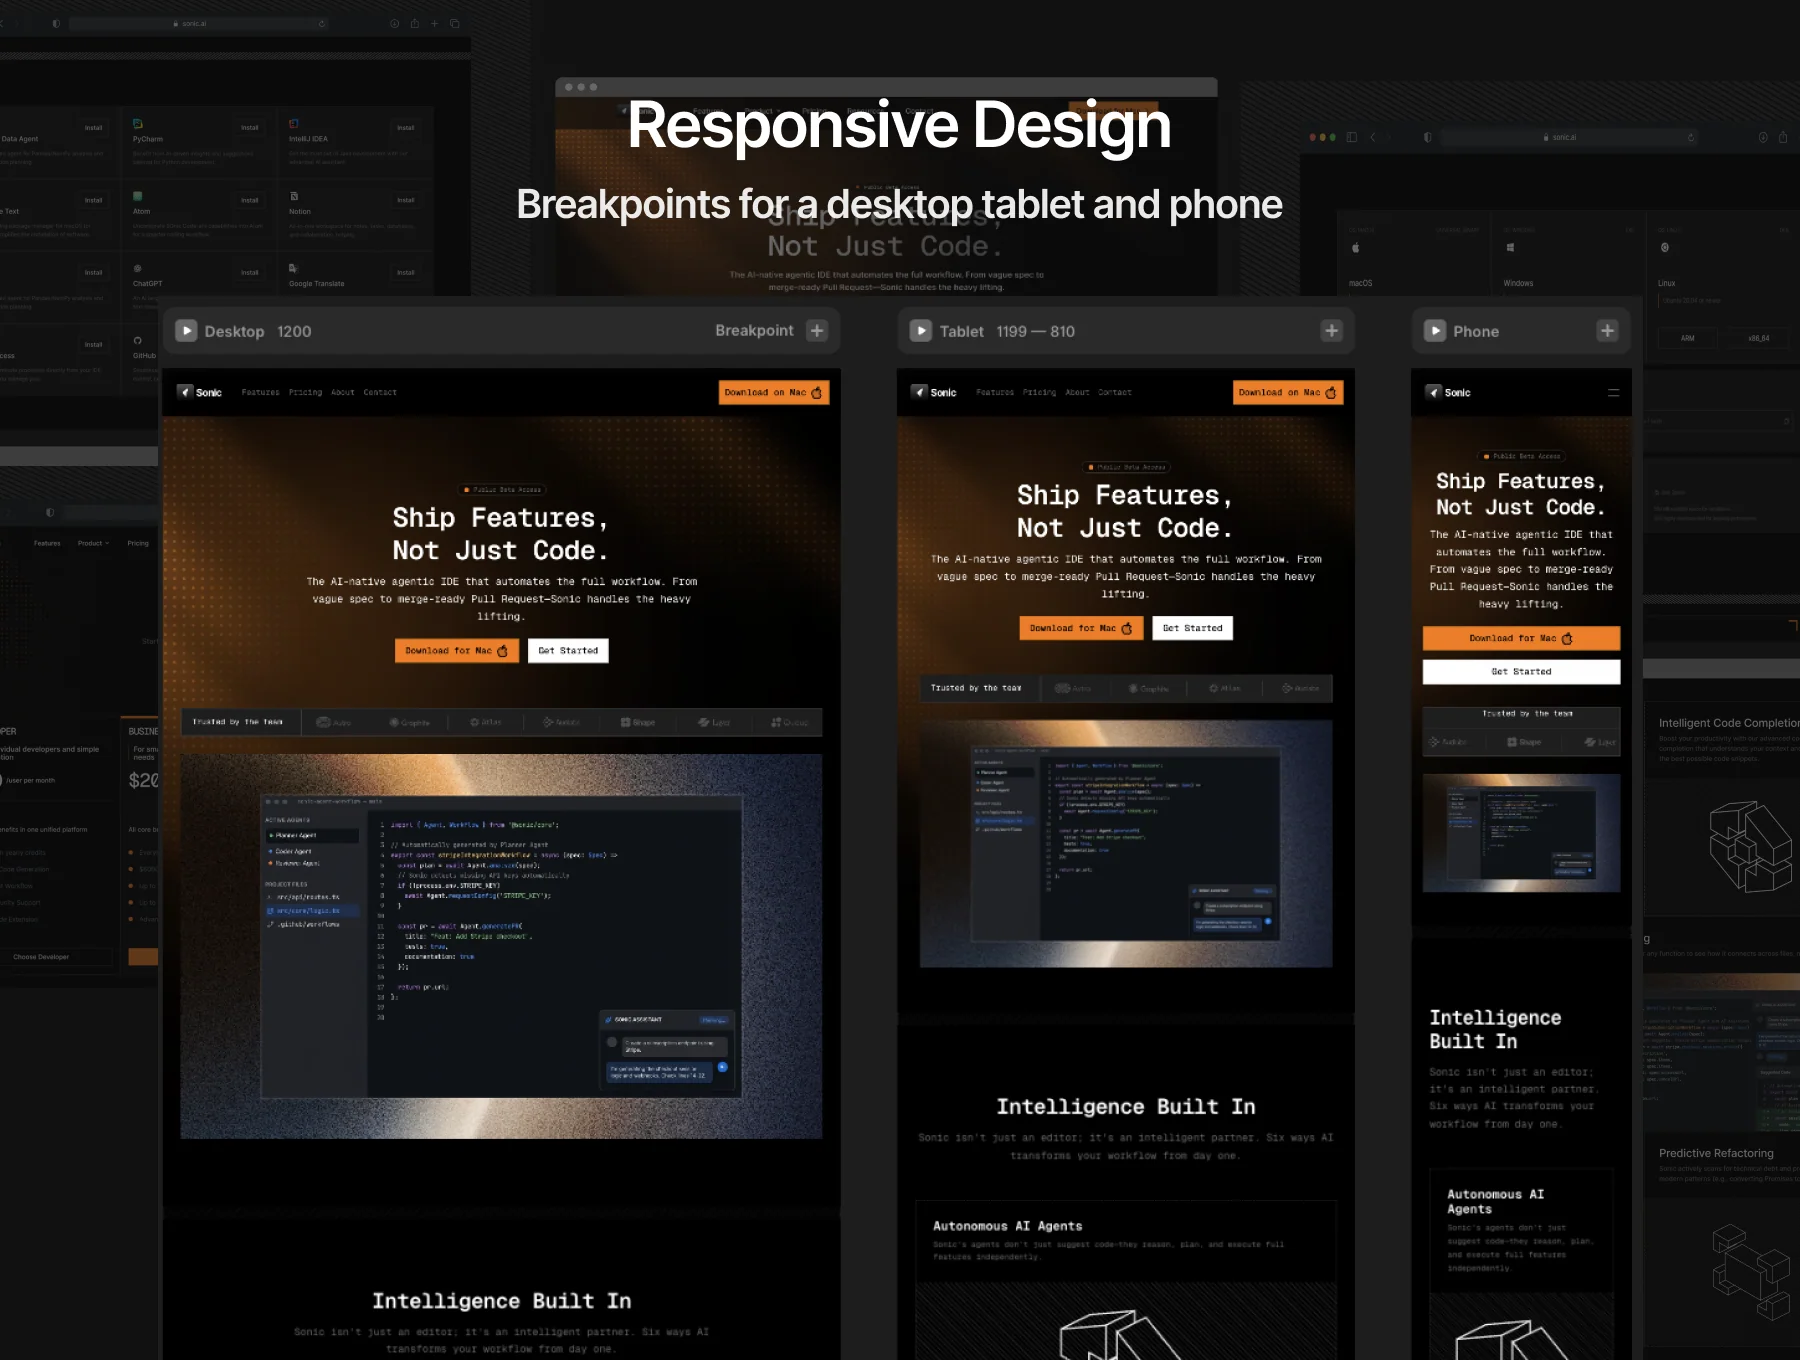Select the Tablet breakpoint label
The image size is (1800, 1360).
tap(961, 331)
